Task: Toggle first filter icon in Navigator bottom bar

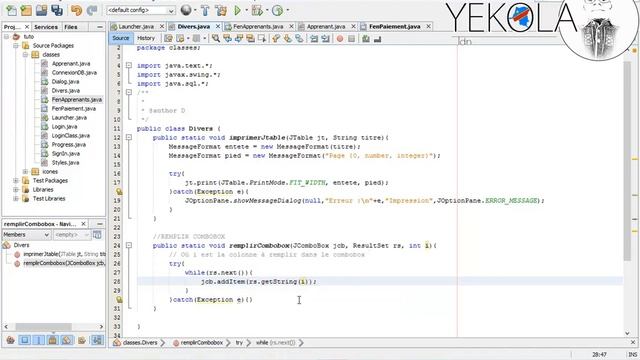Action: click(x=11, y=340)
